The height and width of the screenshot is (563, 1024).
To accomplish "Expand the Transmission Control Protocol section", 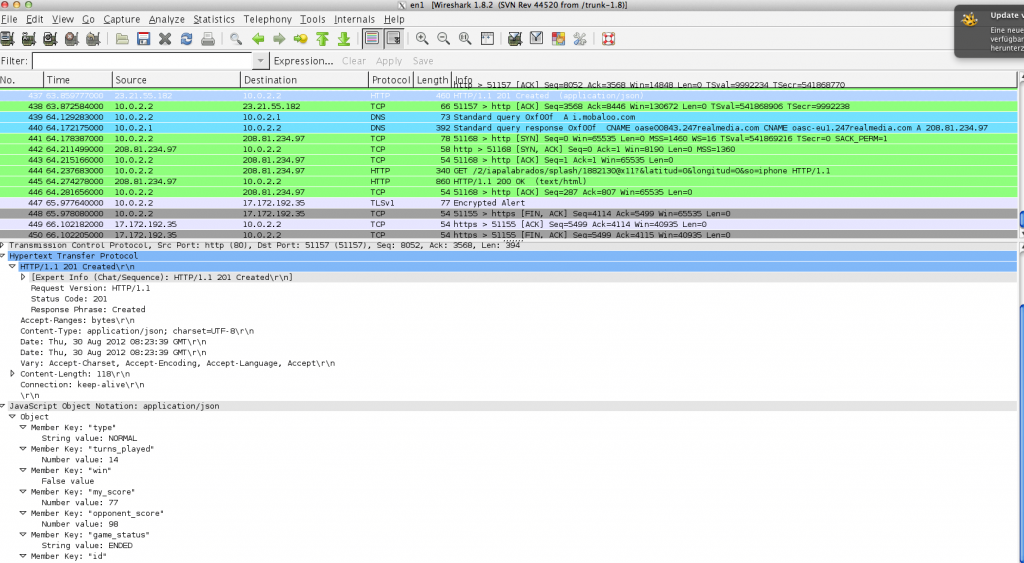I will [x=4, y=245].
